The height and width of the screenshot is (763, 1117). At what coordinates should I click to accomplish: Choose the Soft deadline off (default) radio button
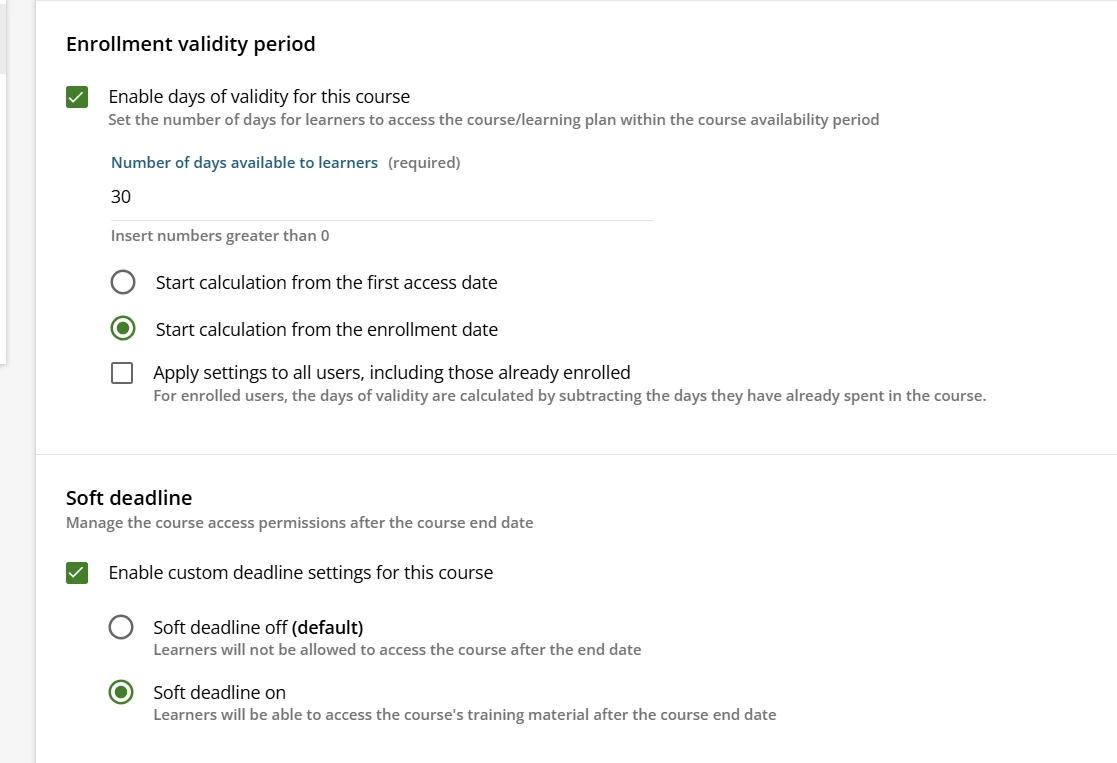tap(121, 628)
